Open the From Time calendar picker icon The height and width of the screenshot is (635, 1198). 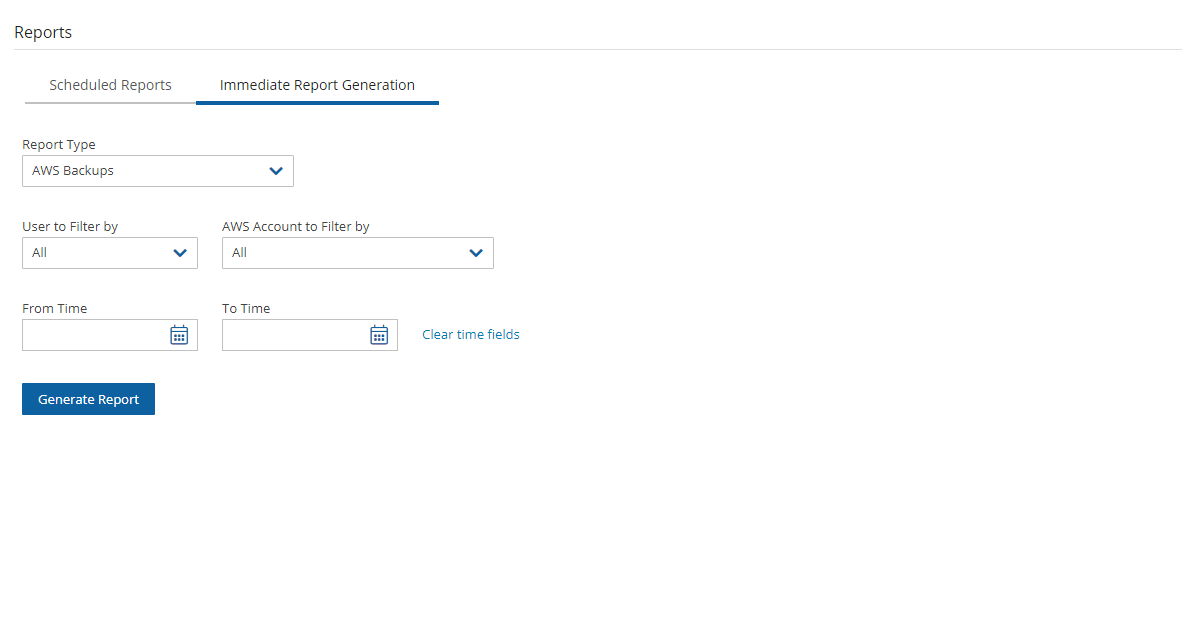pos(179,335)
